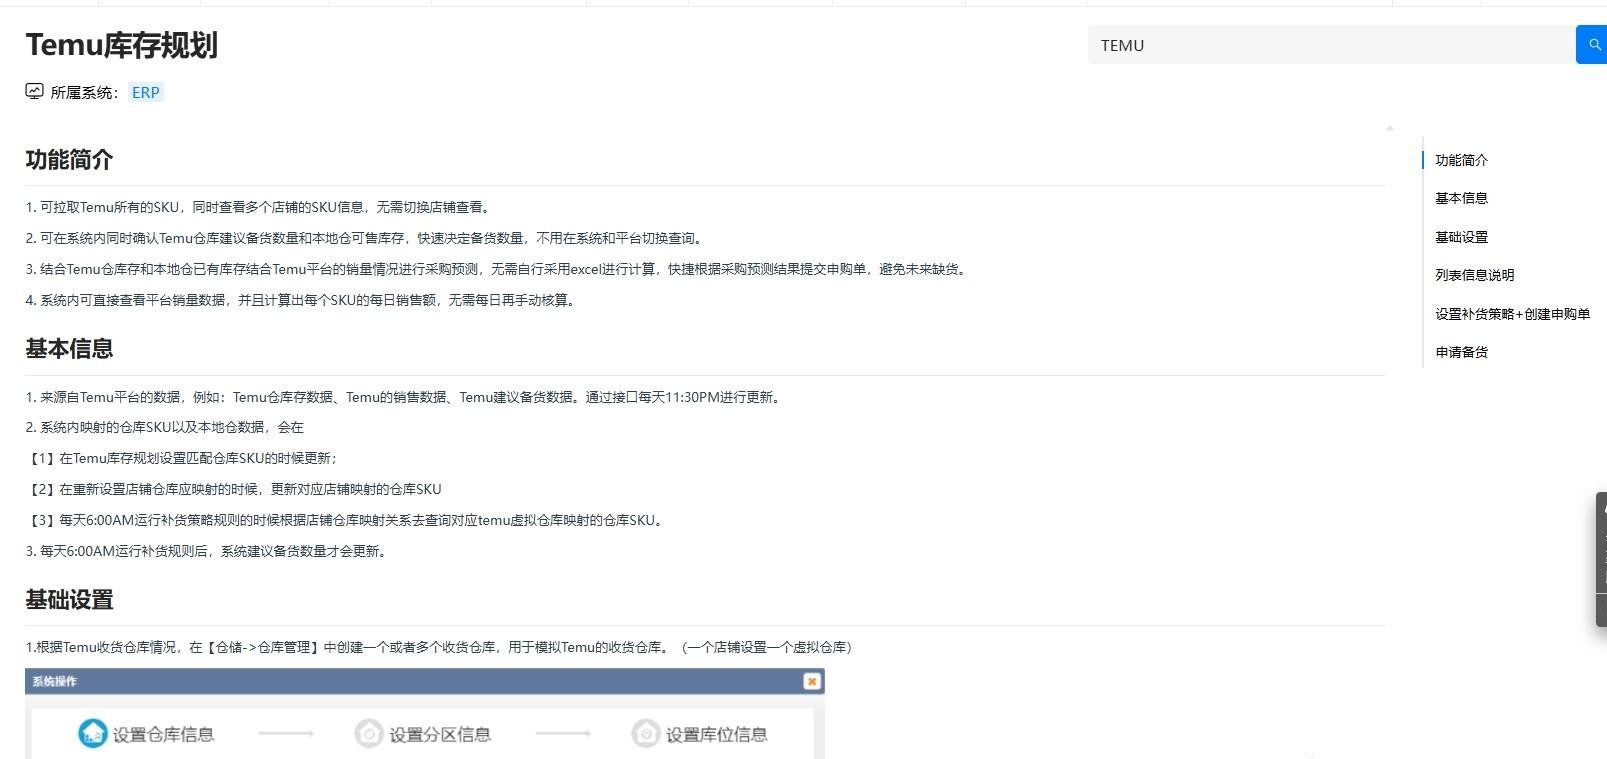Viewport: 1607px width, 759px height.
Task: Jump to 基础设置 in the outline
Action: coord(1461,237)
